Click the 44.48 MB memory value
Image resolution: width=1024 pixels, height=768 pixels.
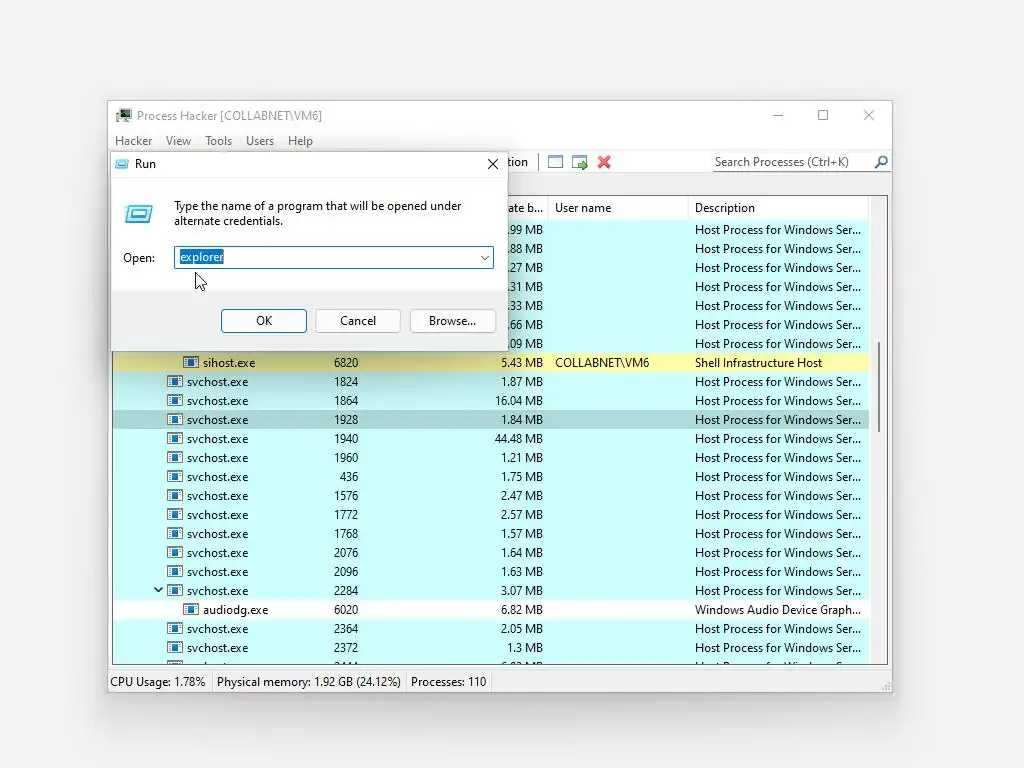(x=519, y=438)
